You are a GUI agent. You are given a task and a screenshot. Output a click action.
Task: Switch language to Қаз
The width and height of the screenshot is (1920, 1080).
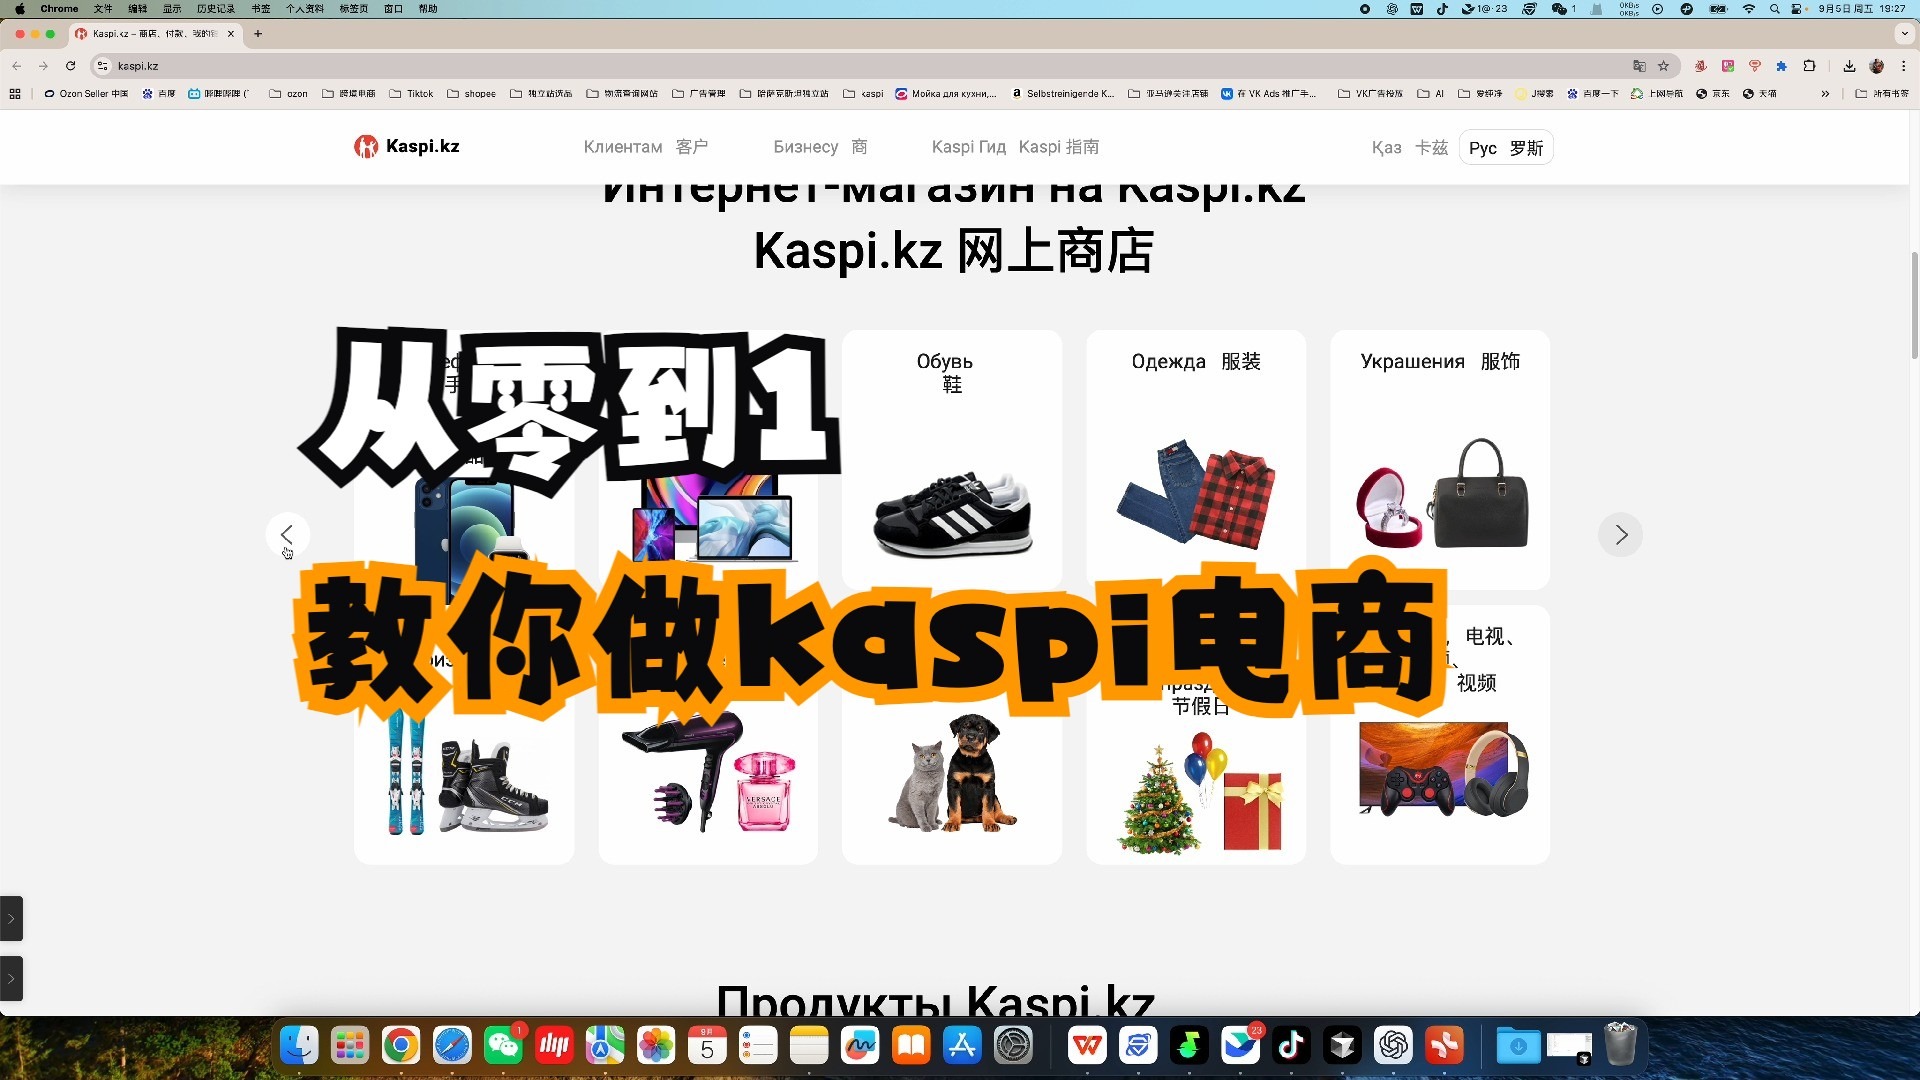point(1410,148)
